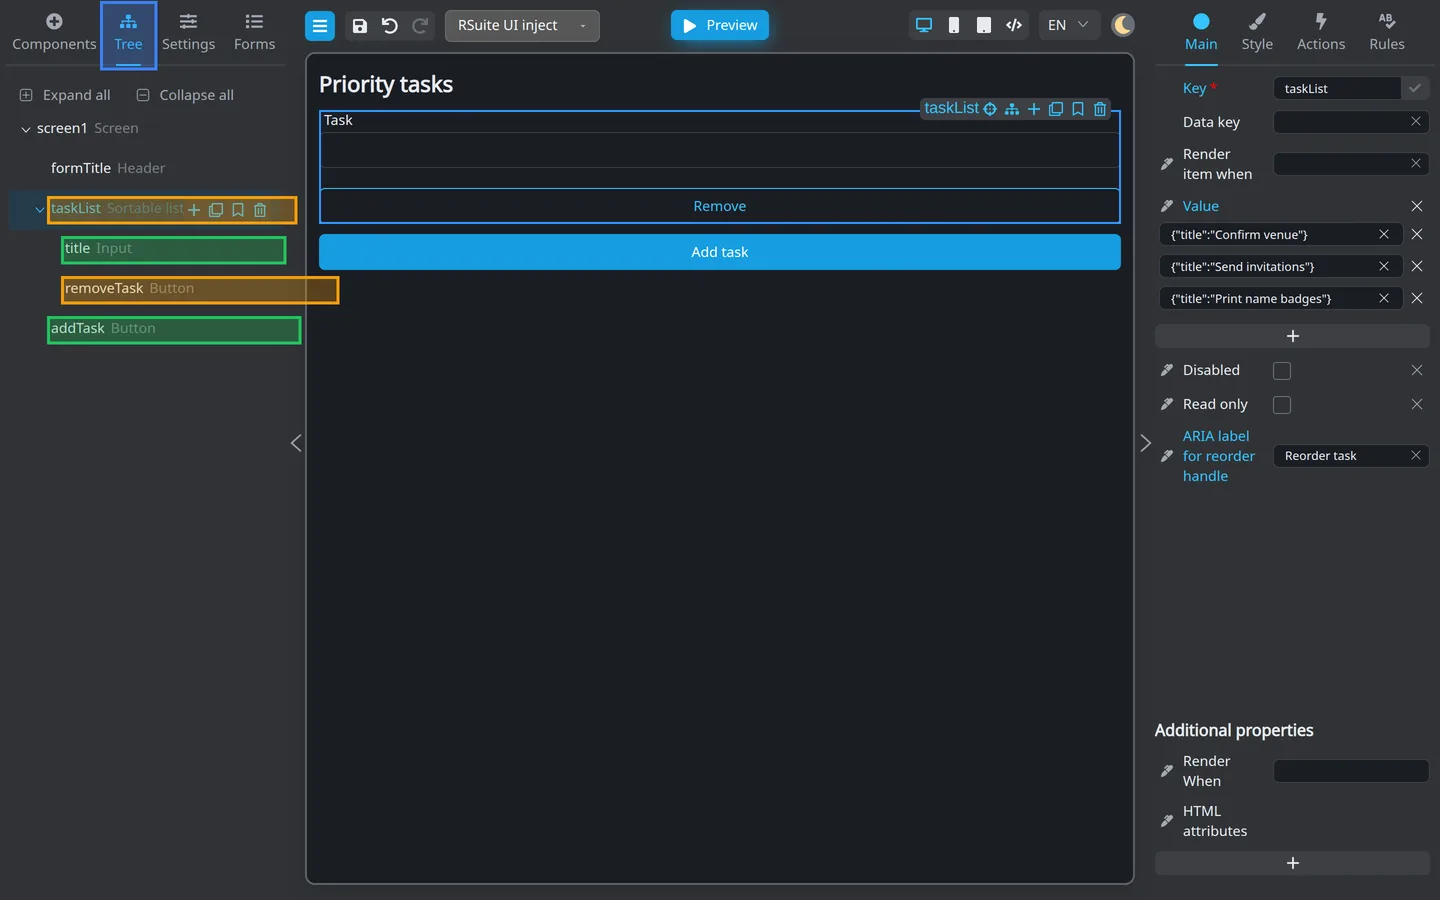Edit the Key field containing taskList

pyautogui.click(x=1337, y=89)
